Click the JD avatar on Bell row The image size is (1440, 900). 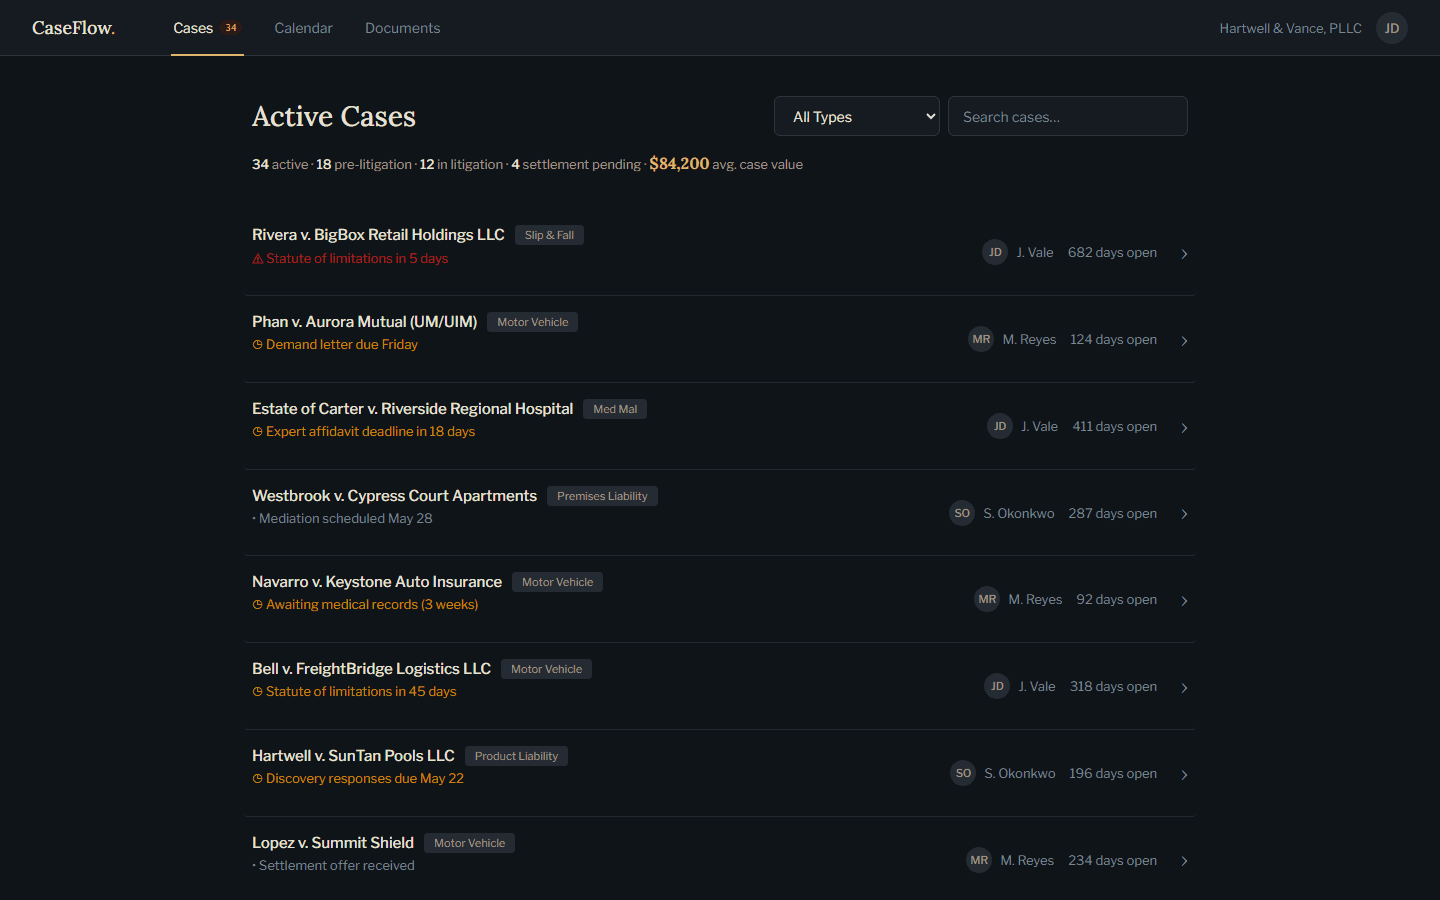pos(997,686)
